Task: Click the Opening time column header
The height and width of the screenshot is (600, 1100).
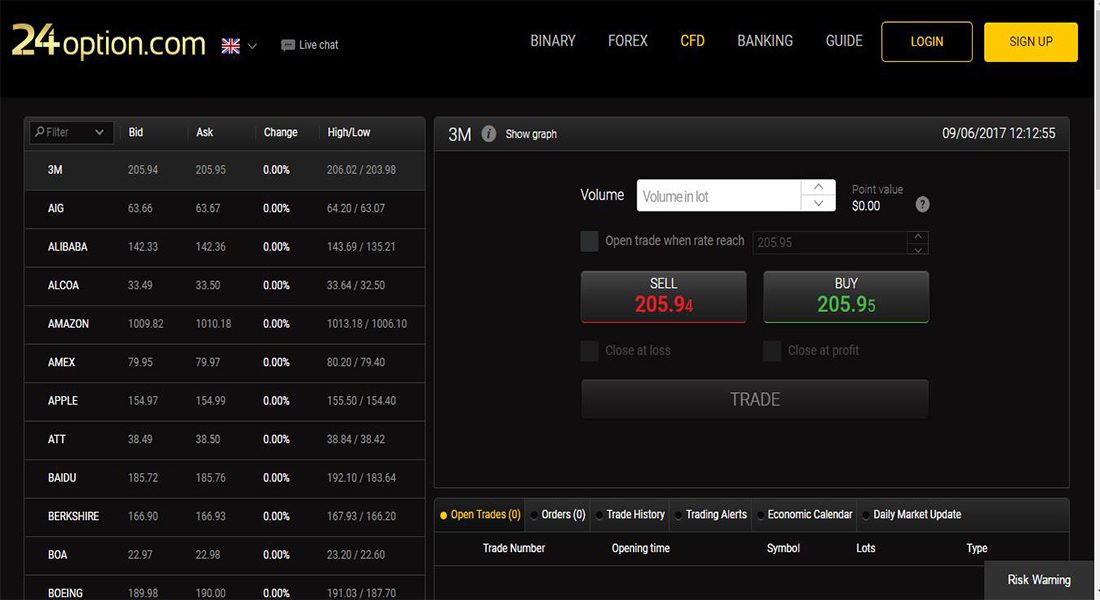Action: click(x=640, y=548)
